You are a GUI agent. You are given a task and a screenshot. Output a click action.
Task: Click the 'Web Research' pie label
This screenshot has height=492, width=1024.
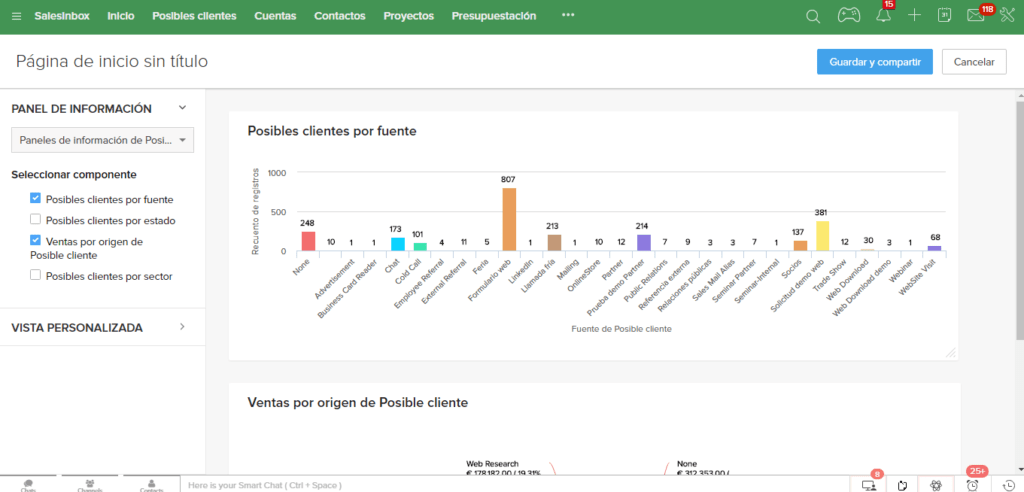[x=492, y=464]
